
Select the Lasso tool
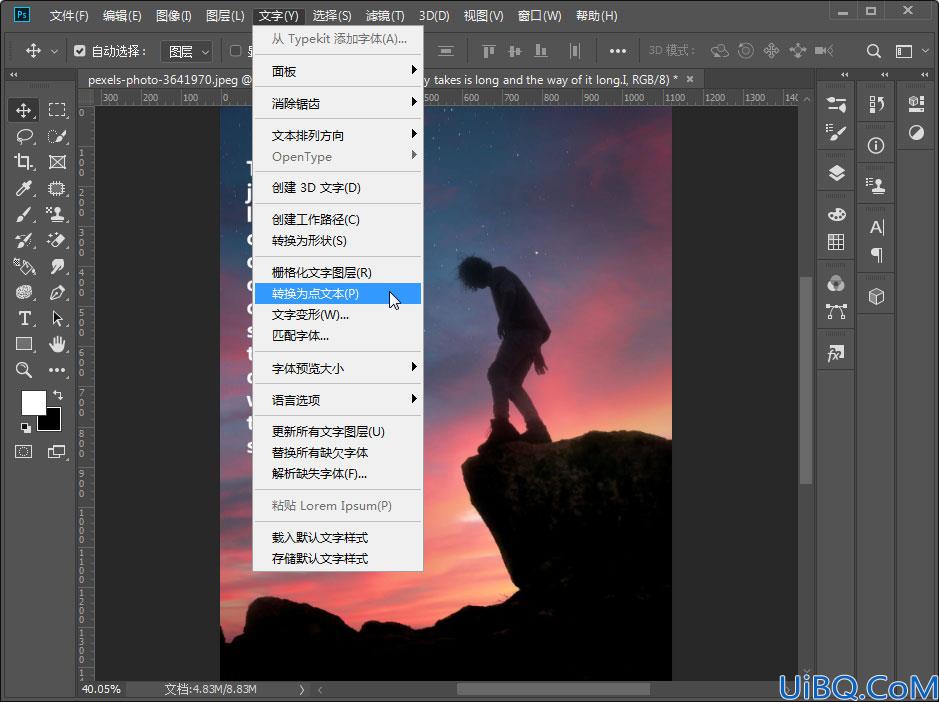click(x=23, y=137)
